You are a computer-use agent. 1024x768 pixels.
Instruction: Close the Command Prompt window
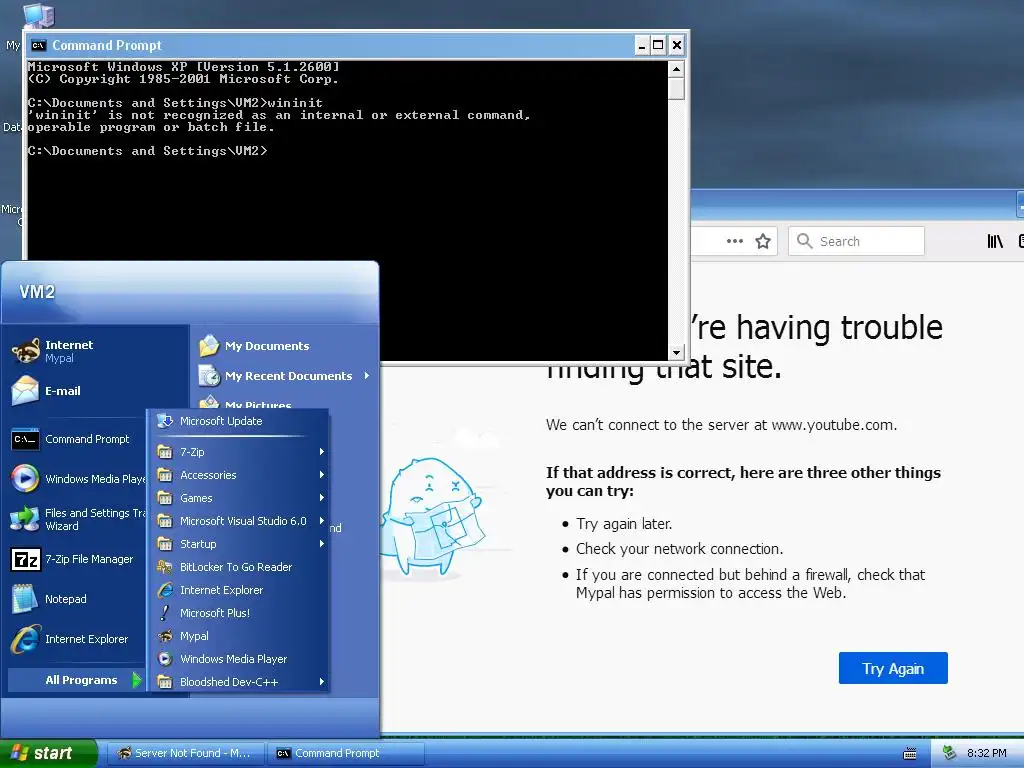[x=677, y=45]
